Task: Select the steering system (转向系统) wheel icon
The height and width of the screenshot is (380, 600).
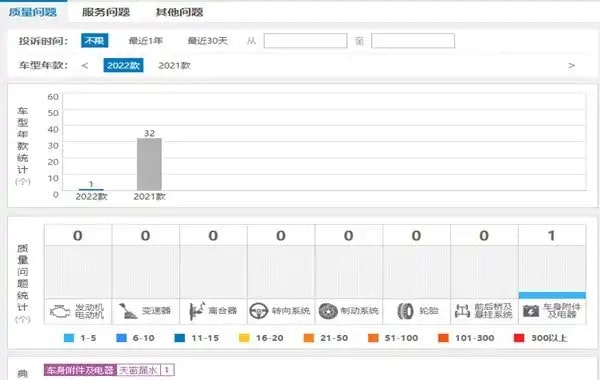Action: tap(259, 311)
